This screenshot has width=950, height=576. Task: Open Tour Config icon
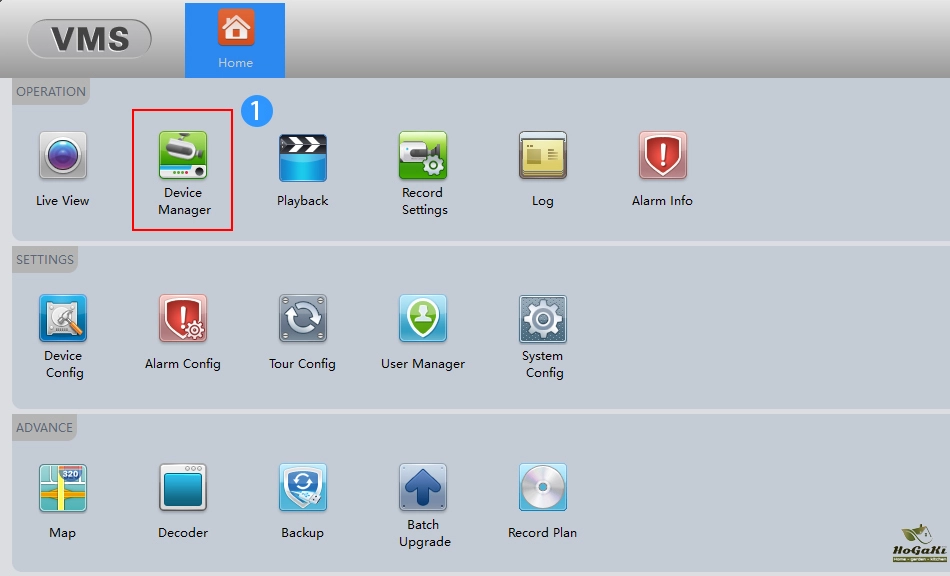[303, 319]
